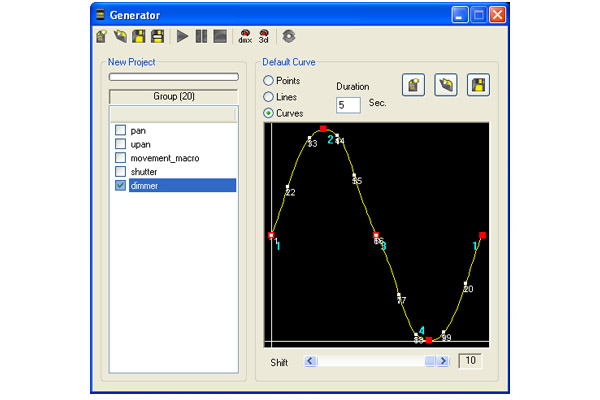The image size is (600, 400).
Task: Check the shutter channel checkbox
Action: [x=121, y=171]
